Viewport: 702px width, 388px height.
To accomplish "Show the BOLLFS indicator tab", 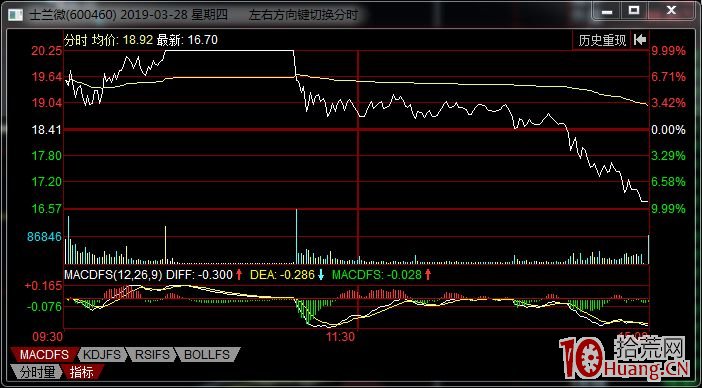I will [208, 355].
